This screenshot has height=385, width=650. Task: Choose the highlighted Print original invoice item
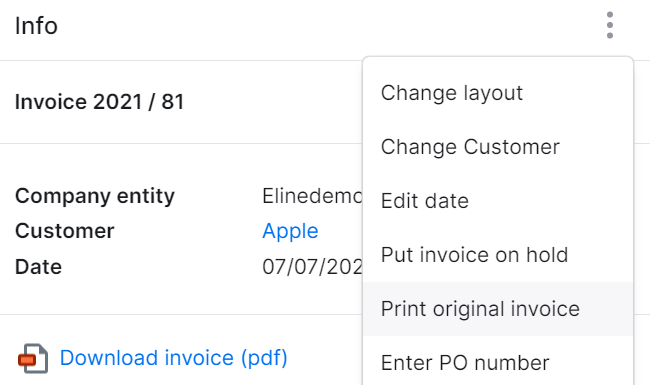(x=498, y=309)
